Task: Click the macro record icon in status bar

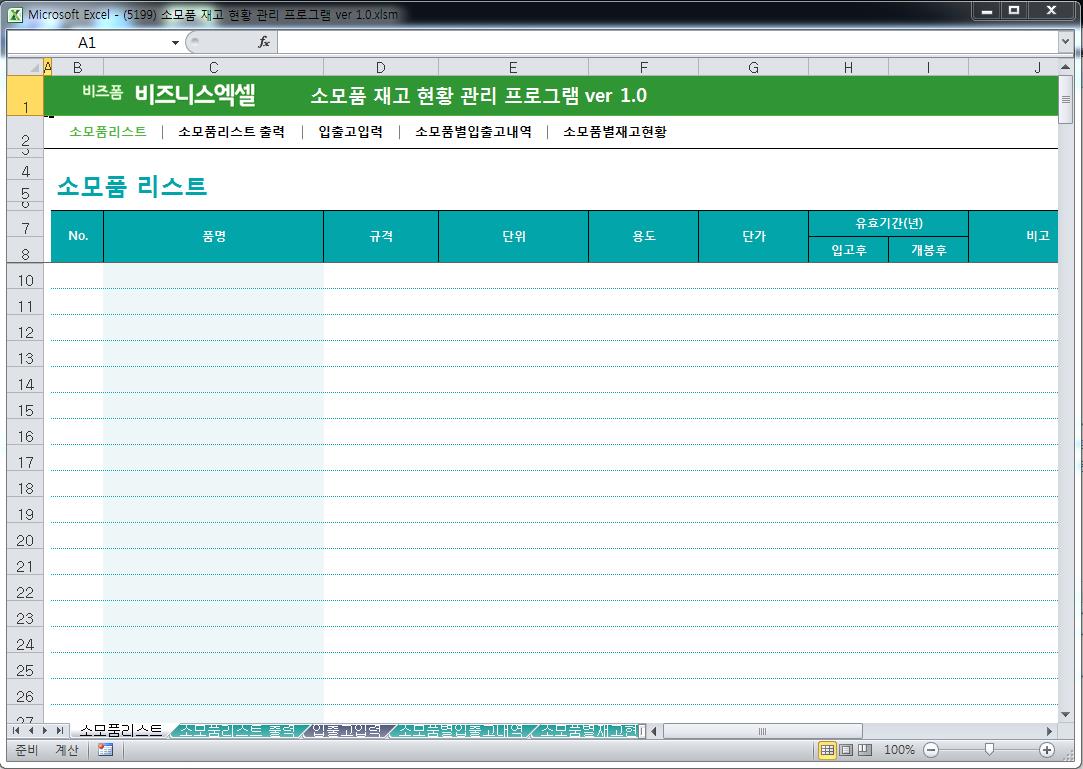Action: (x=105, y=750)
